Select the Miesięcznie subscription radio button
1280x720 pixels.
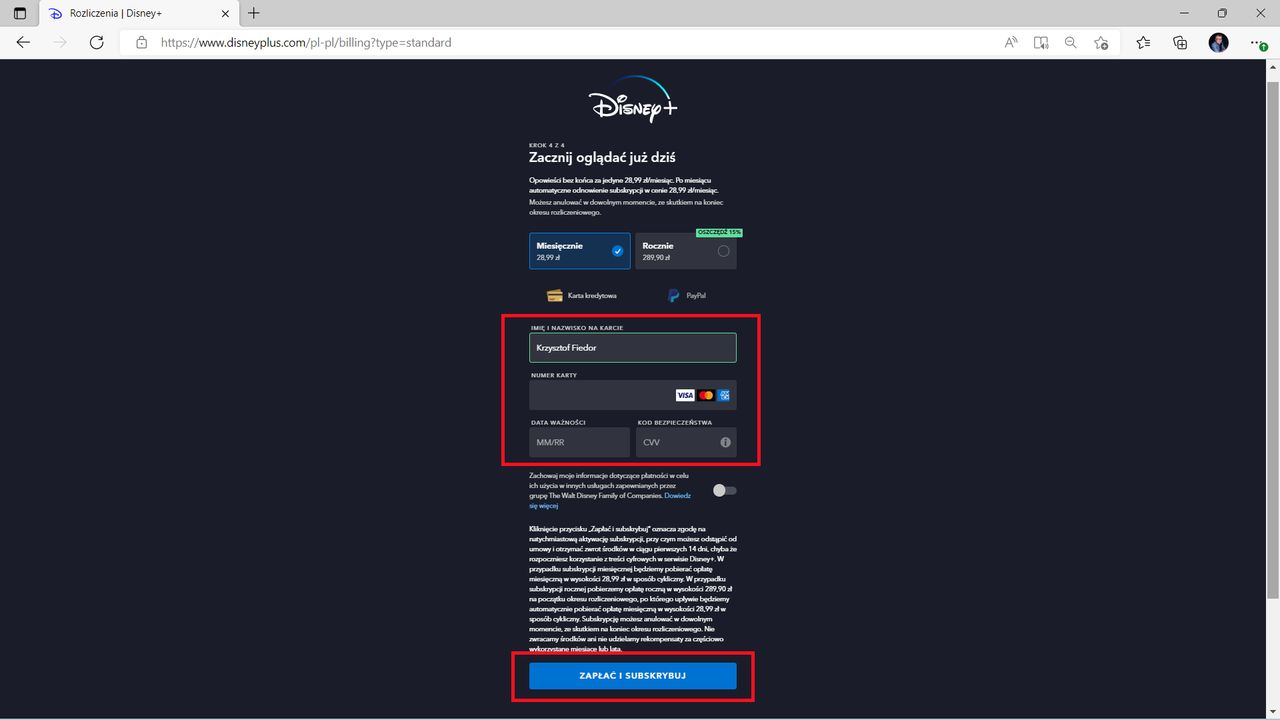point(620,251)
